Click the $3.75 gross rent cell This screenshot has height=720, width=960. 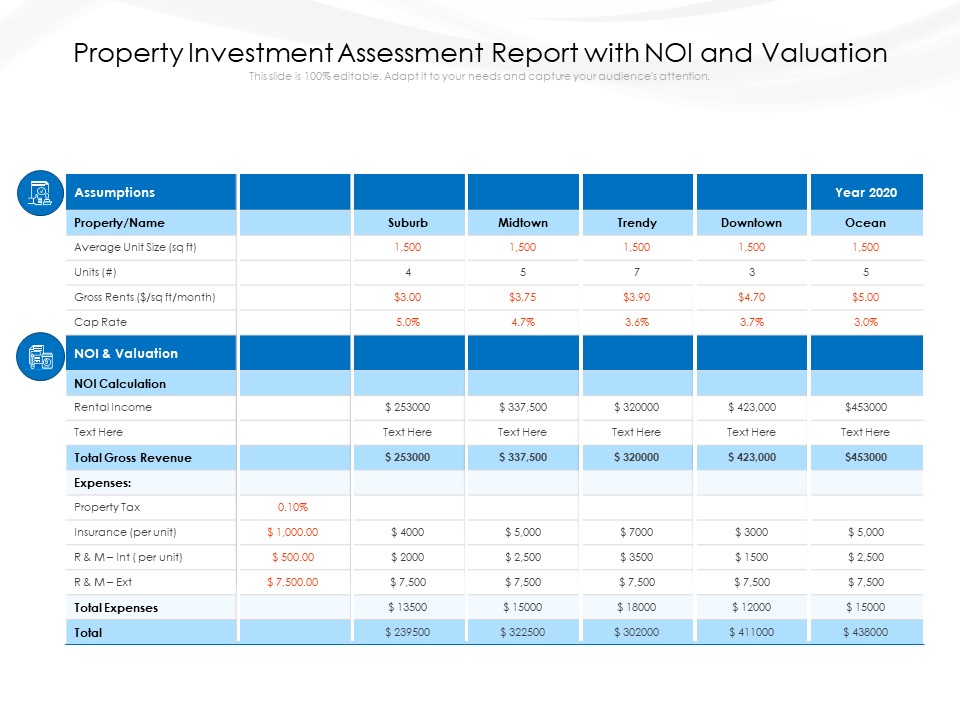pyautogui.click(x=523, y=297)
